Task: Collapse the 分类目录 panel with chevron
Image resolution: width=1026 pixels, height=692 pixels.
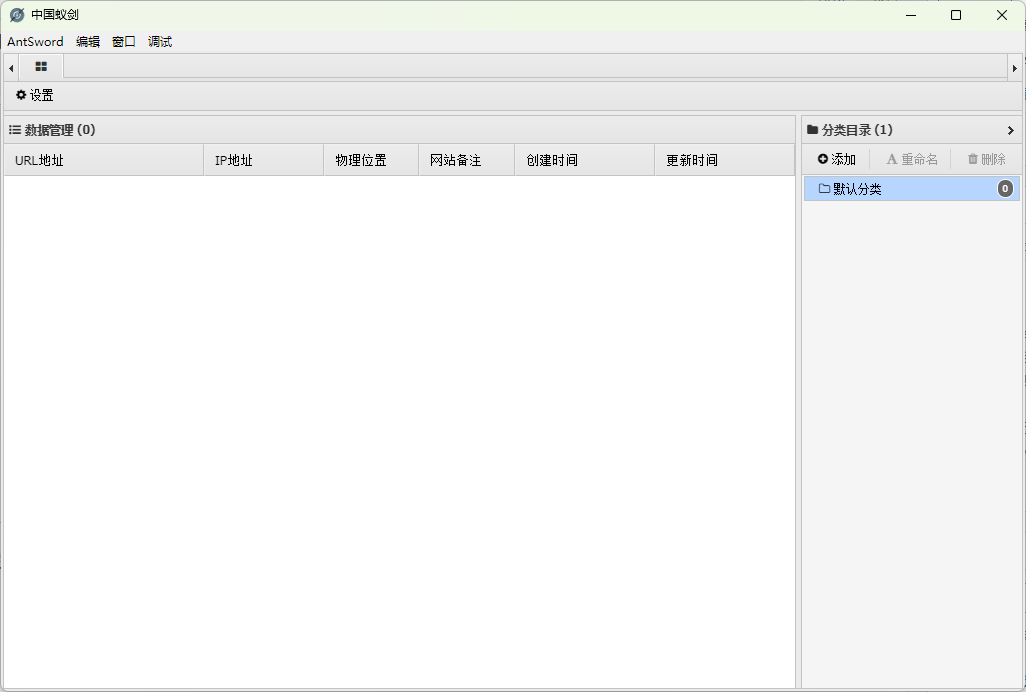Action: point(1010,130)
